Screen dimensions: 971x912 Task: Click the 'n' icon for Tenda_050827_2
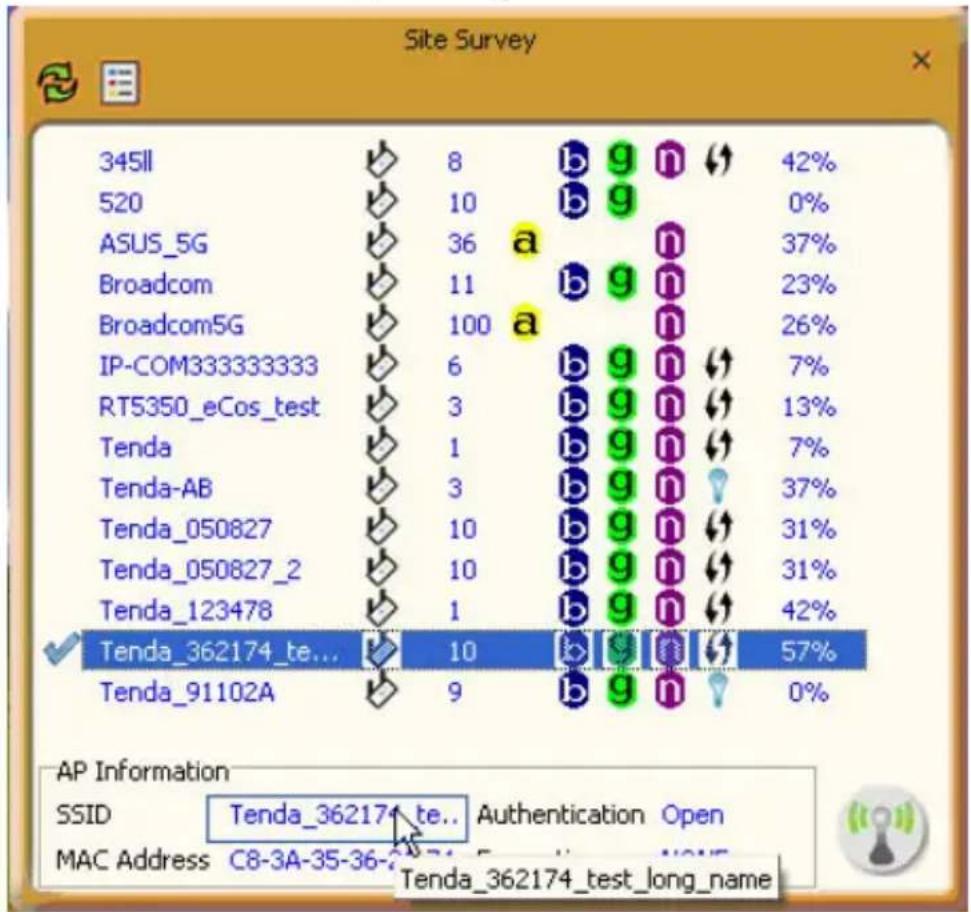tap(669, 568)
